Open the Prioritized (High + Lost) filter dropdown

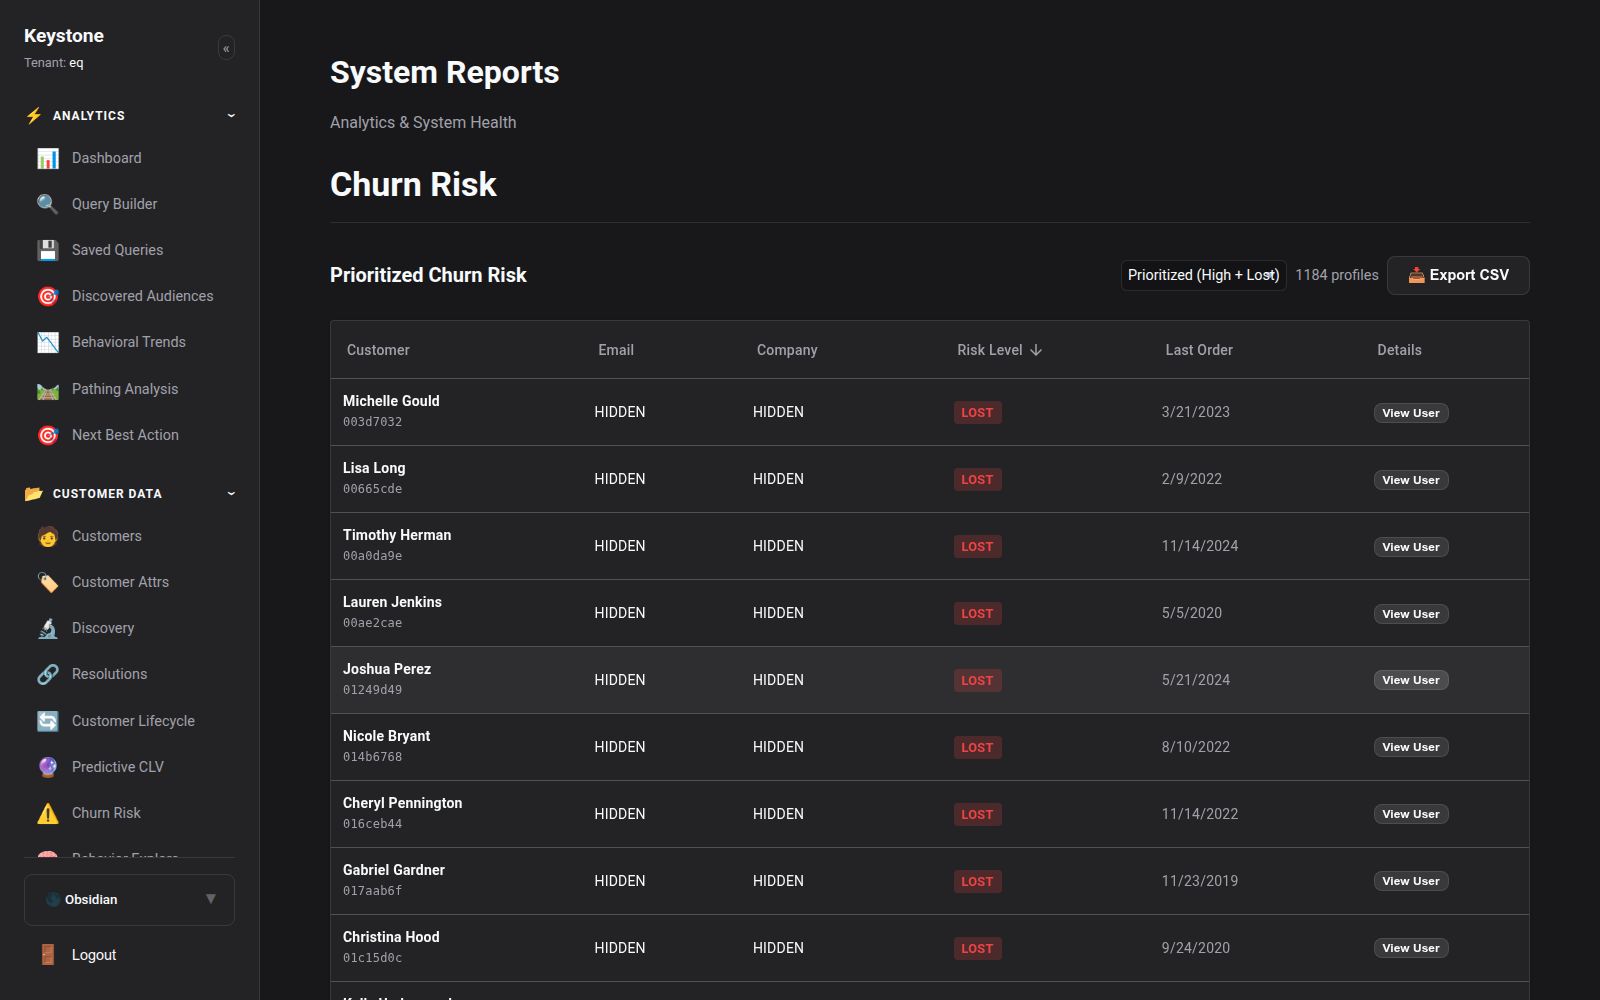tap(1203, 275)
